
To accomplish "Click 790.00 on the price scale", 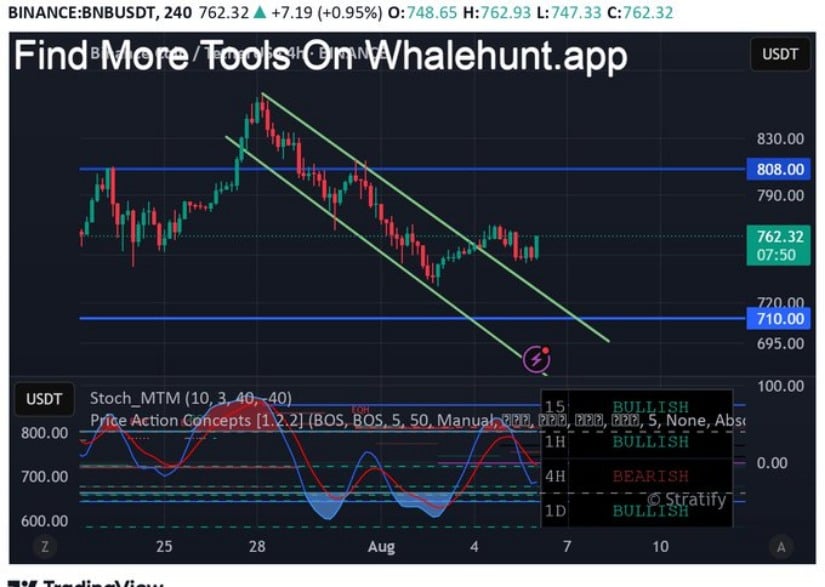I will [780, 196].
